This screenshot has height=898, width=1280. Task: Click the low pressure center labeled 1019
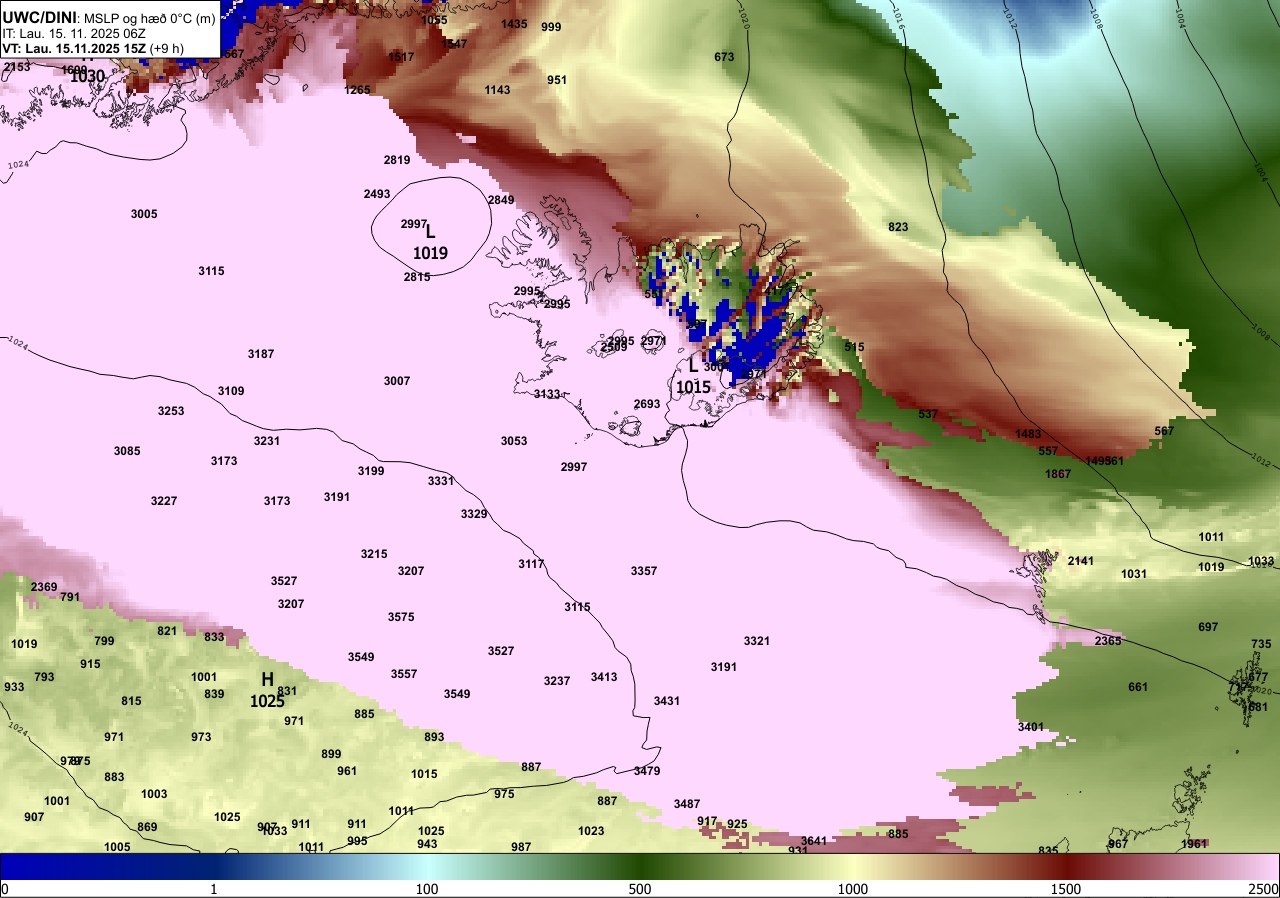click(430, 243)
